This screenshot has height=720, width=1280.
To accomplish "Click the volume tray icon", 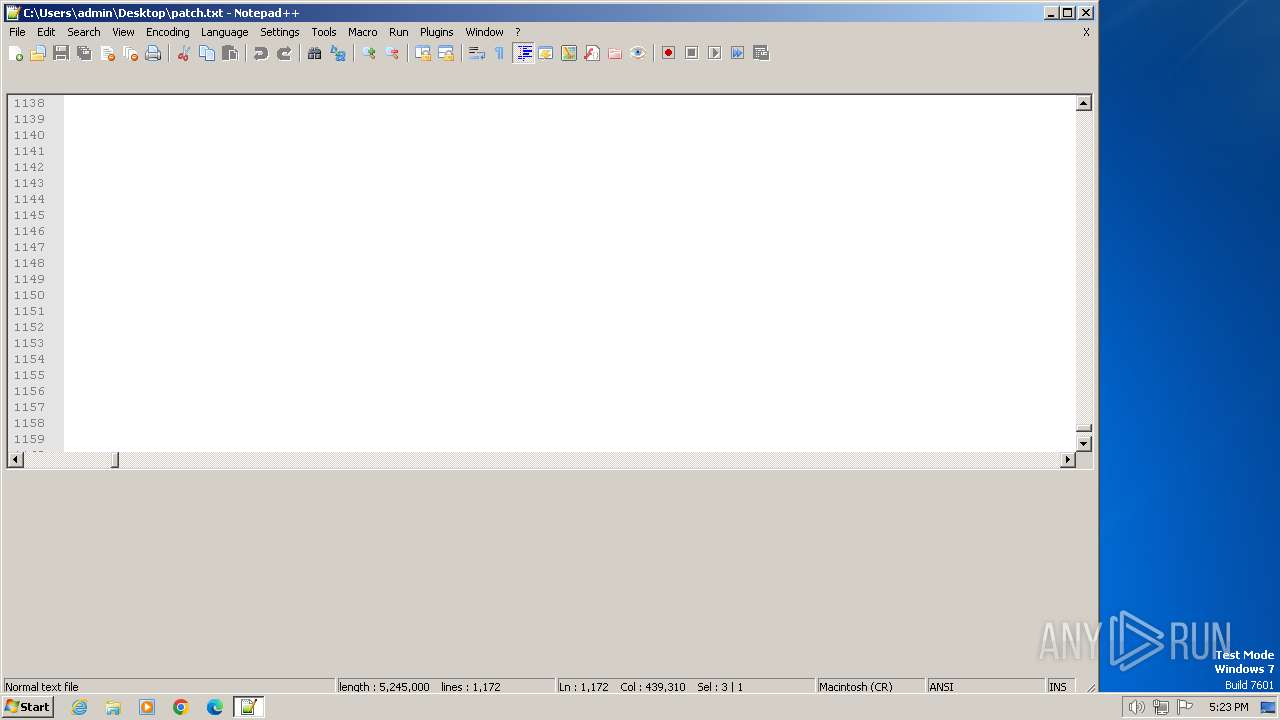I will pos(1136,707).
